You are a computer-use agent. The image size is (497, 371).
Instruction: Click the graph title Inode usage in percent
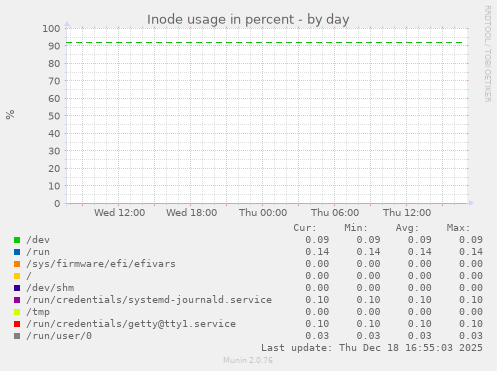(248, 20)
